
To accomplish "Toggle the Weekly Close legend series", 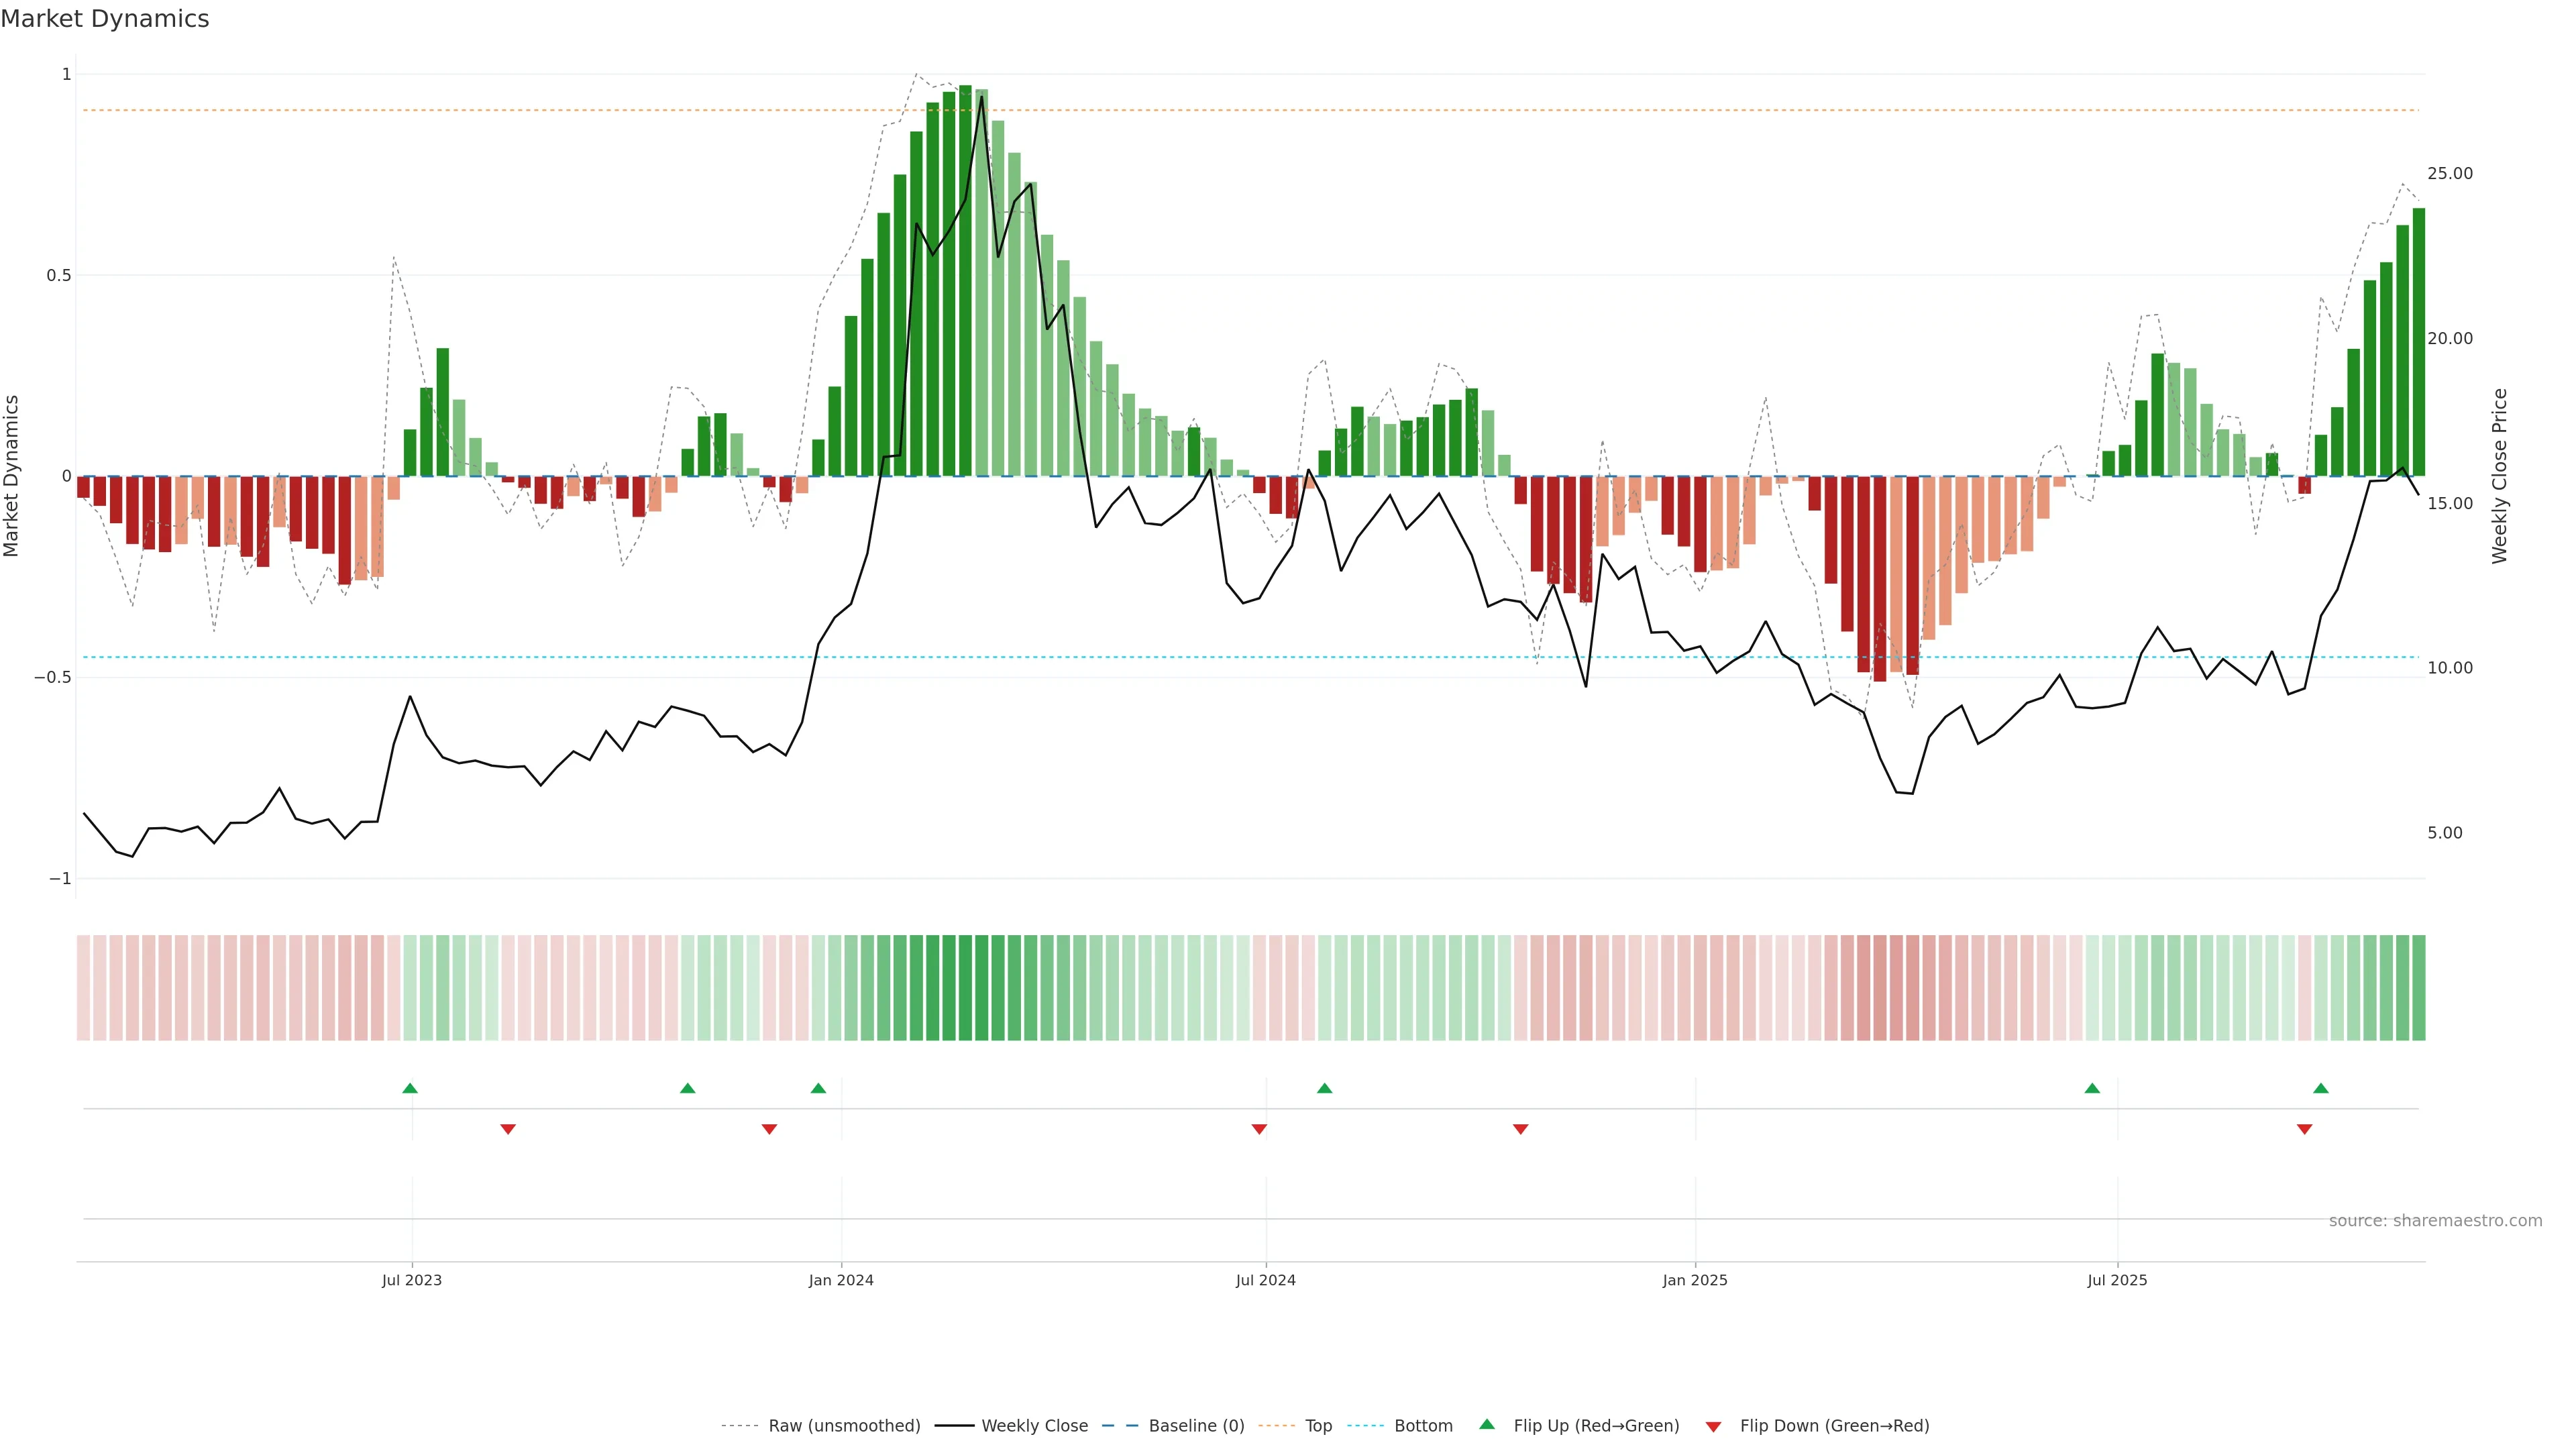I will 1034,1426.
